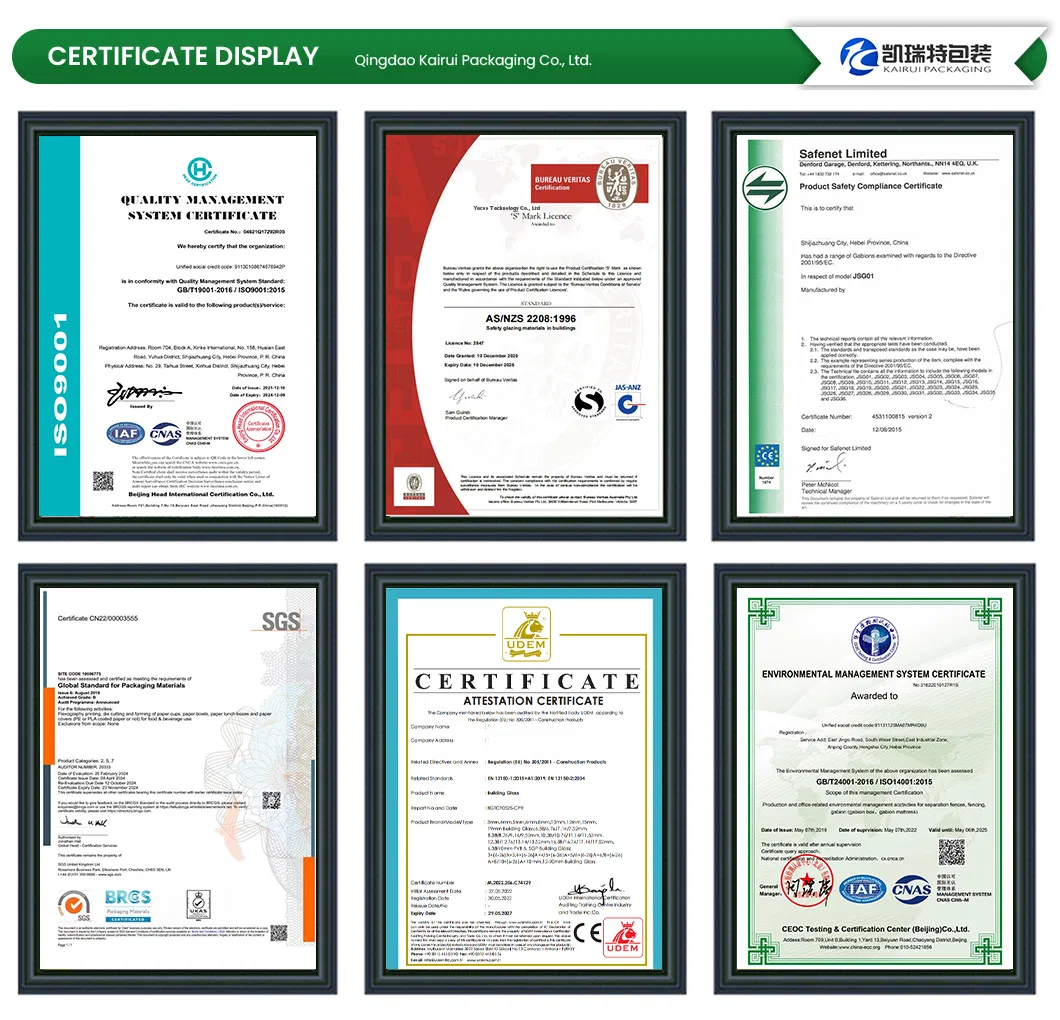Click the red UDEM logo at the certificate bottom
The height and width of the screenshot is (1020, 1060).
click(623, 938)
